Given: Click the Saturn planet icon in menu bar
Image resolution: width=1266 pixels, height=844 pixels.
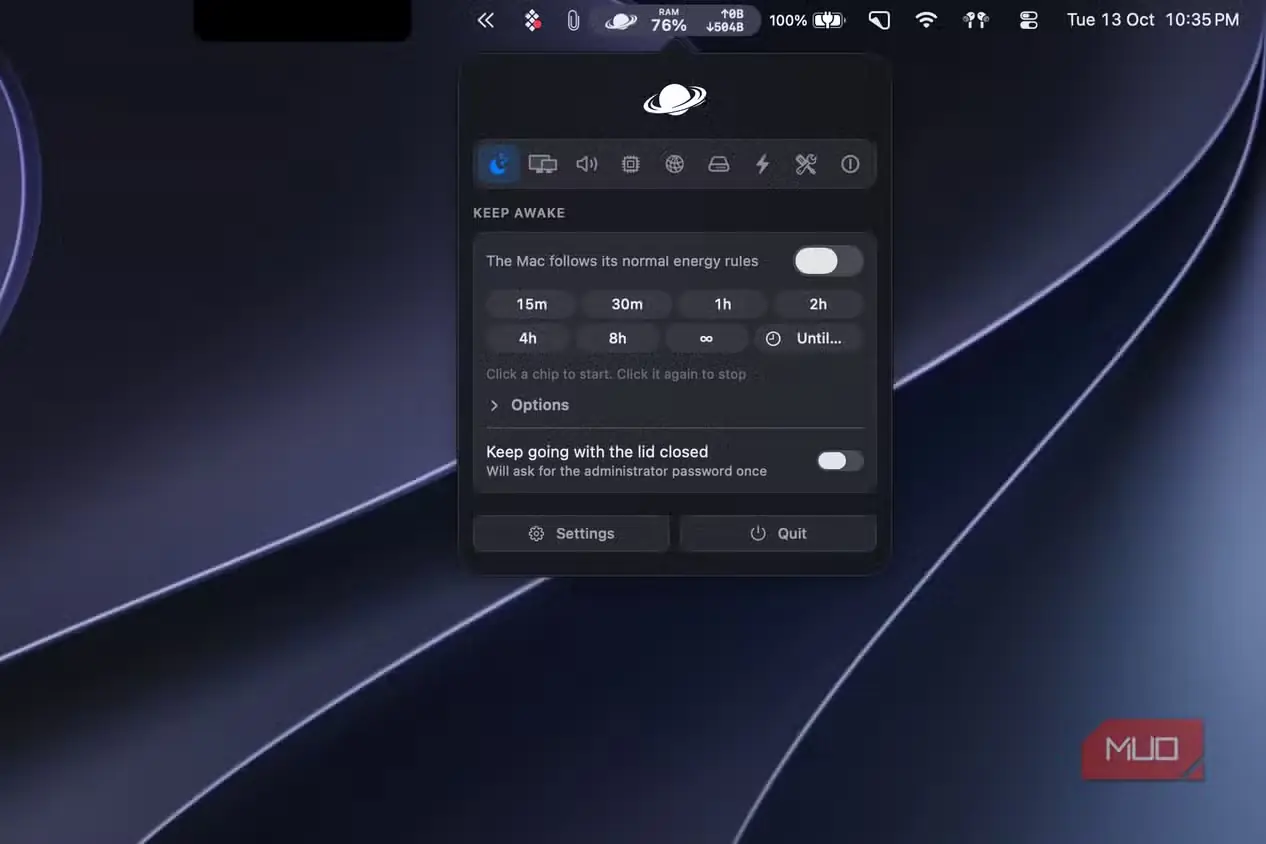Looking at the screenshot, I should (x=621, y=20).
